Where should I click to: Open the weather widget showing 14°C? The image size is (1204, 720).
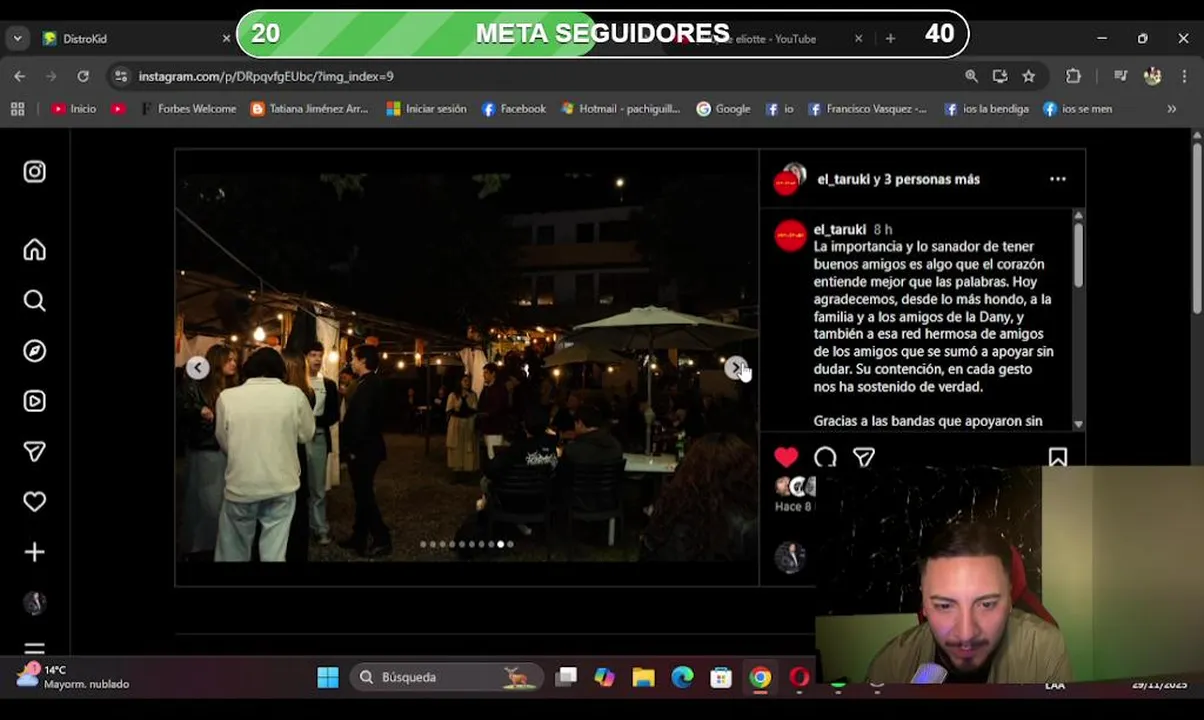[x=72, y=677]
